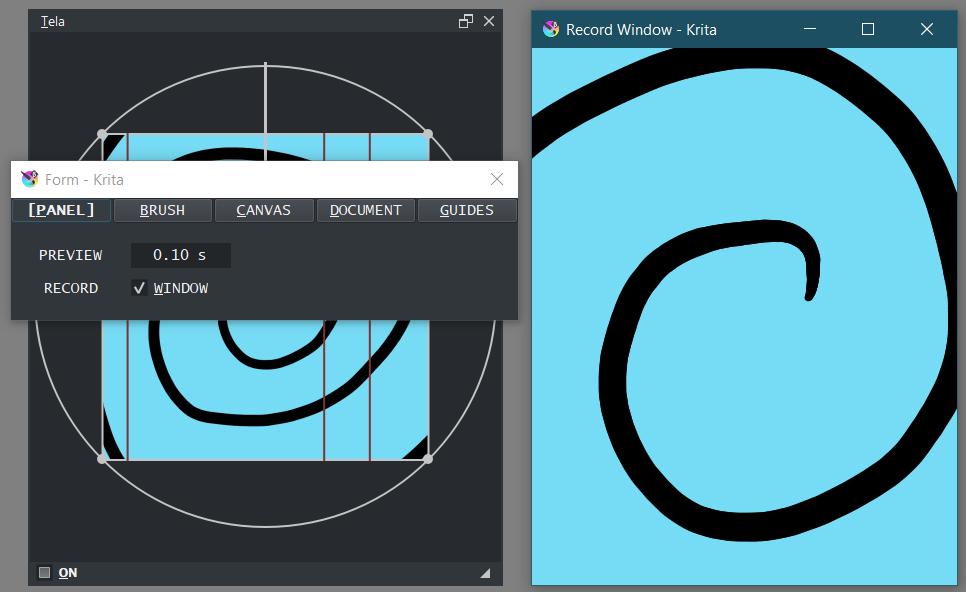
Task: Click the Tela docker title text
Action: tap(52, 22)
